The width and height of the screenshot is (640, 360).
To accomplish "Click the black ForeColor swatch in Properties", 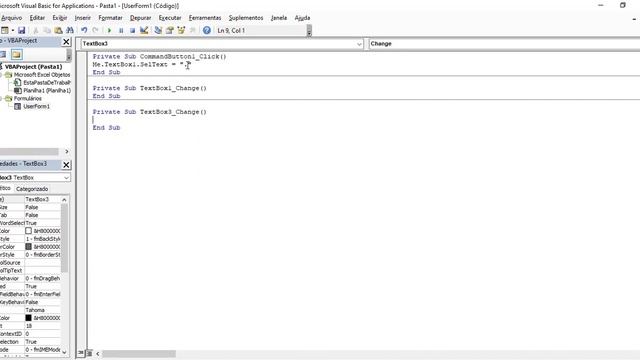I will pos(28,318).
